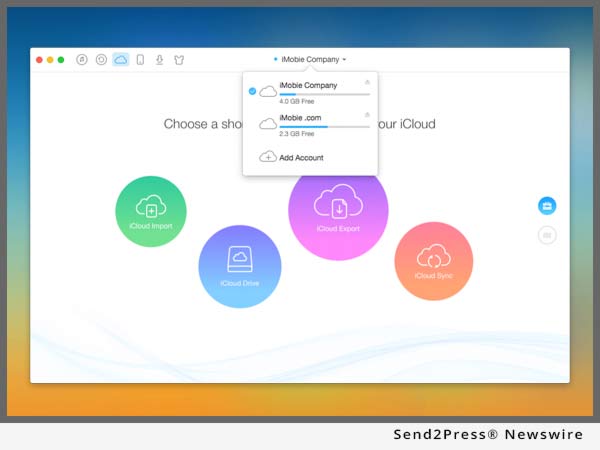Click the "2.3 GB Free" label
The image size is (600, 450).
tap(297, 134)
